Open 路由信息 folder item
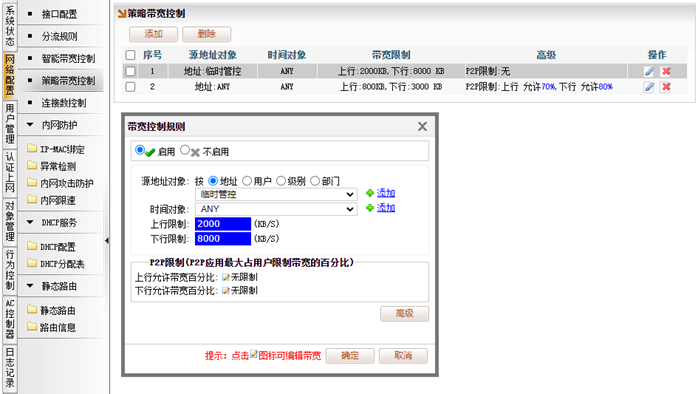This screenshot has height=394, width=698. click(x=52, y=327)
